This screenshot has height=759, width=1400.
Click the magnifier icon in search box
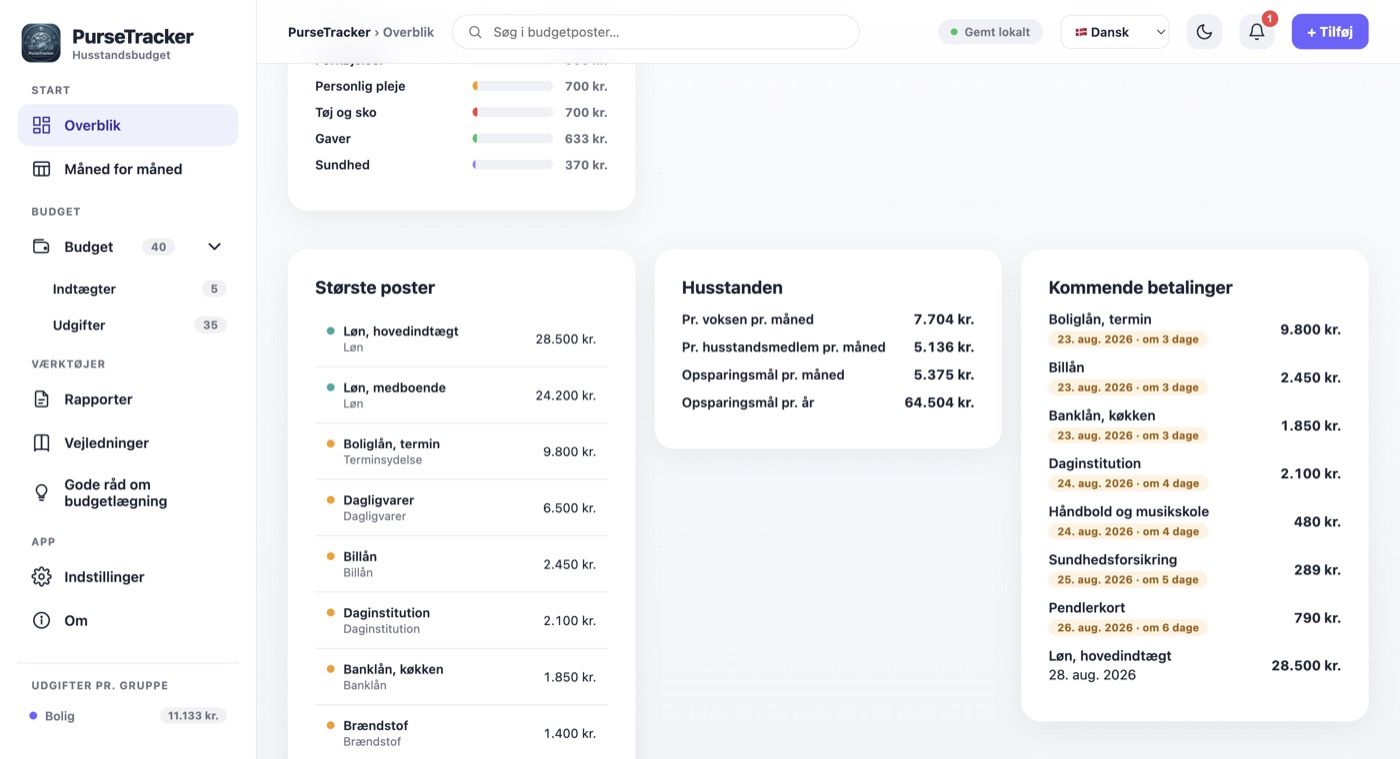pyautogui.click(x=476, y=32)
